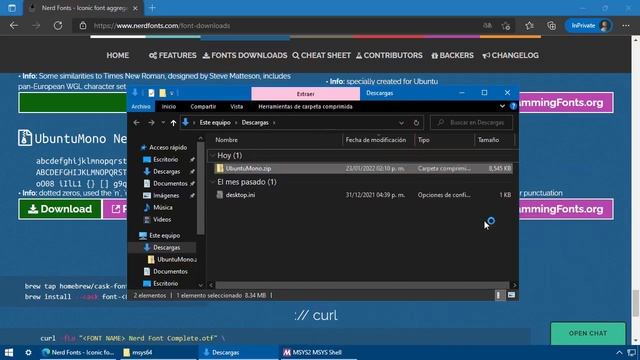Close the Nerd Fonts browser tab

pyautogui.click(x=135, y=8)
